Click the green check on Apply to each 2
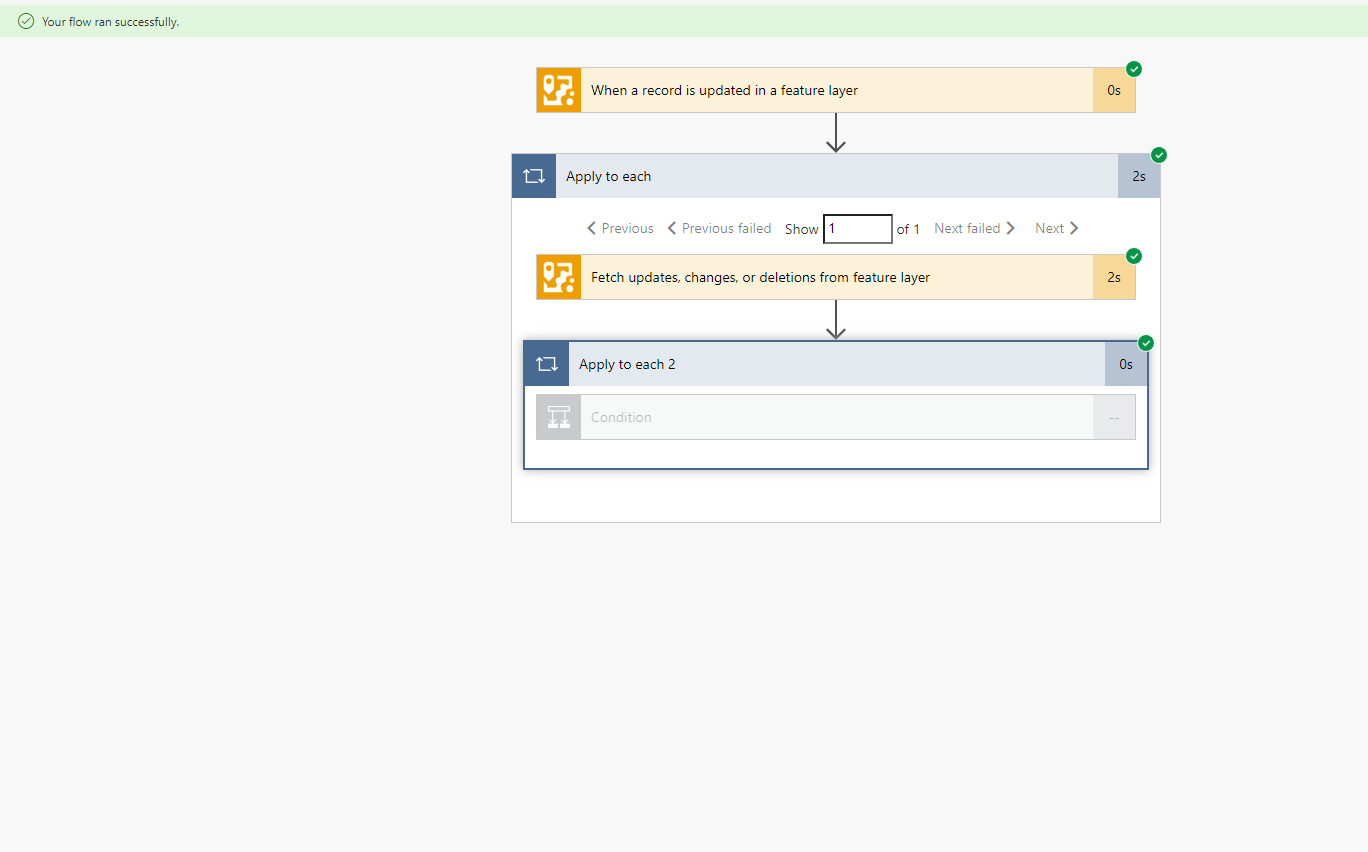Image resolution: width=1368 pixels, height=852 pixels. [x=1146, y=342]
